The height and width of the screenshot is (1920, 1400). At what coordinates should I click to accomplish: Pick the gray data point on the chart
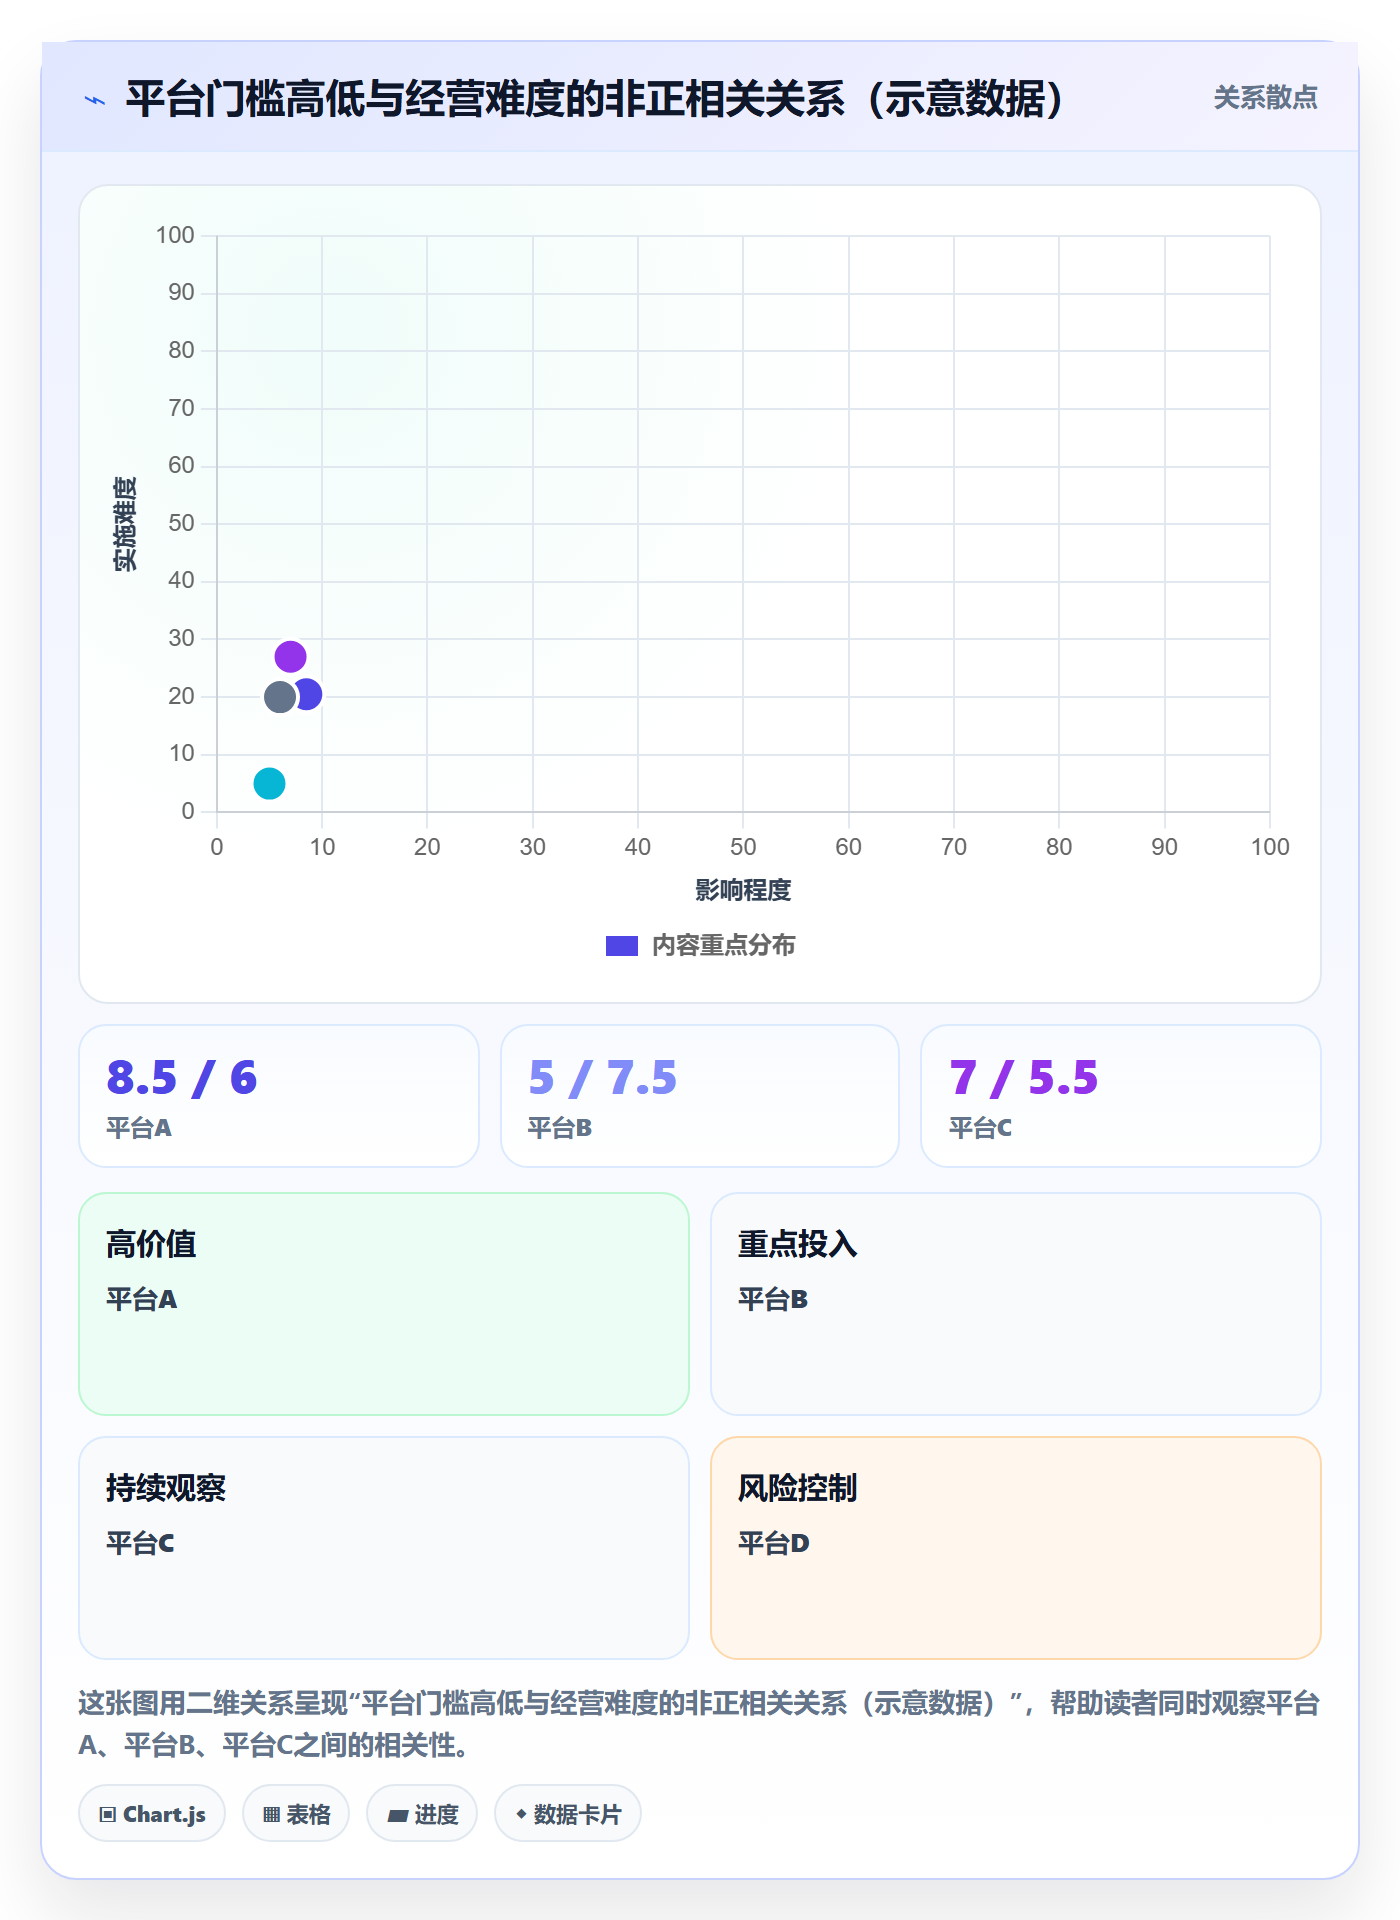280,697
